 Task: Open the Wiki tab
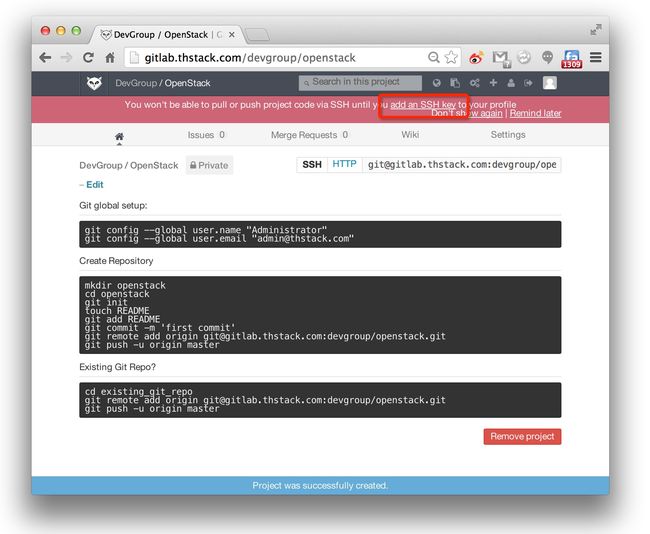410,135
